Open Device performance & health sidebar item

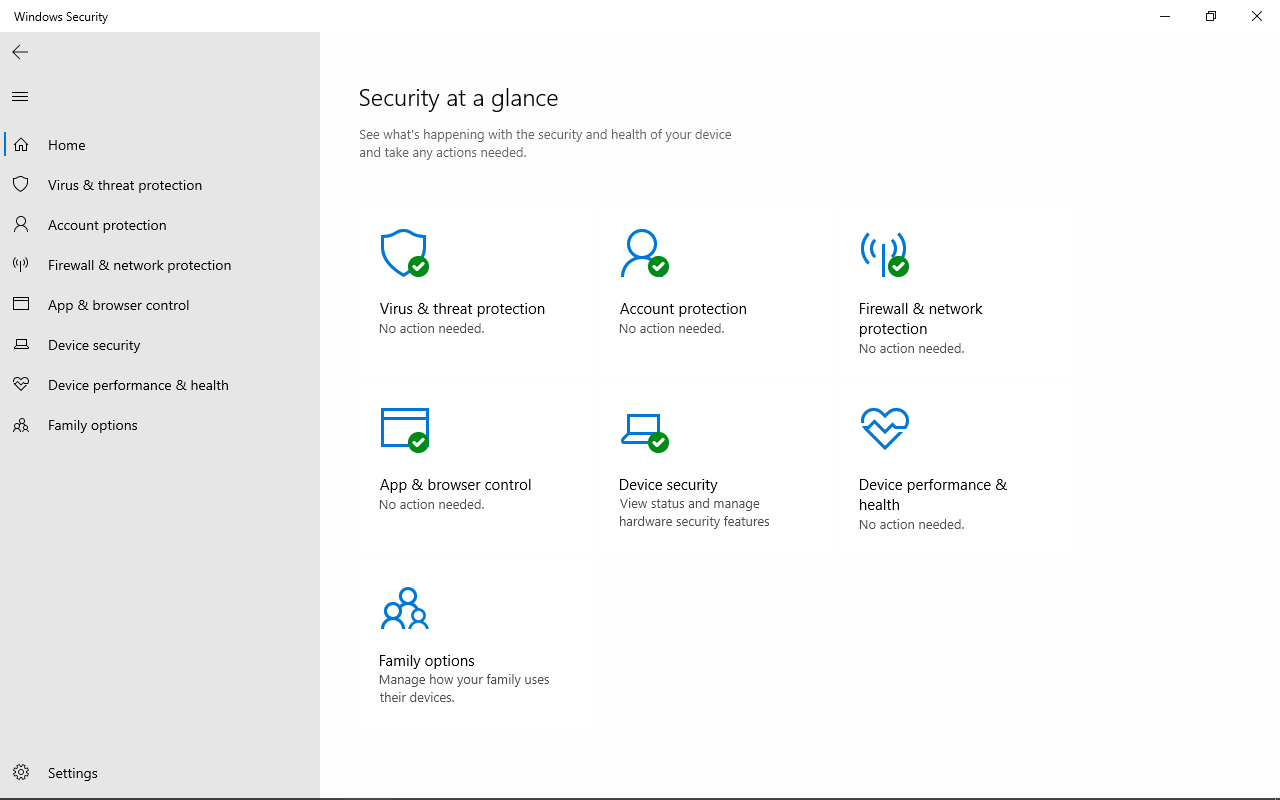(x=138, y=385)
